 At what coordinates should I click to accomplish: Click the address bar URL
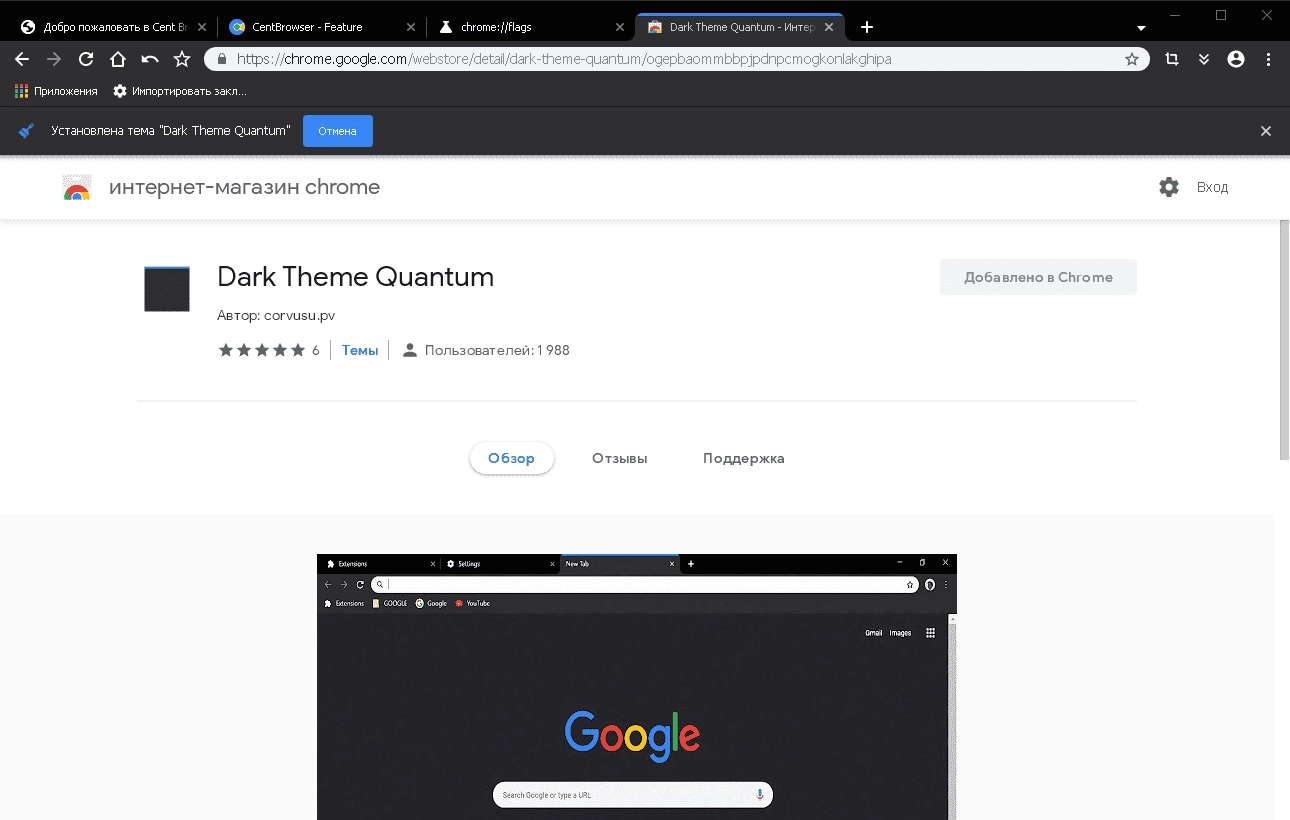[564, 59]
